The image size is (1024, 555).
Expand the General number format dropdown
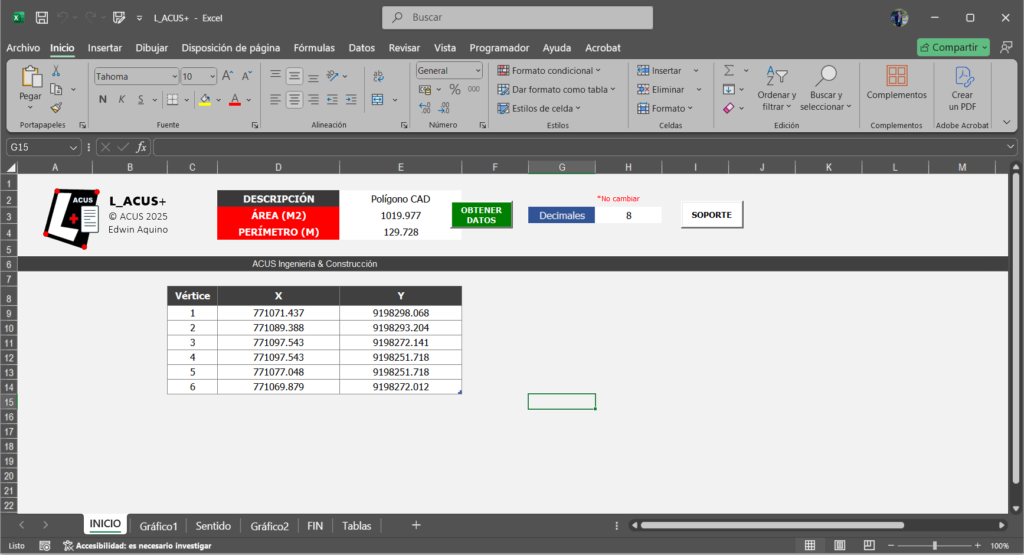click(478, 71)
